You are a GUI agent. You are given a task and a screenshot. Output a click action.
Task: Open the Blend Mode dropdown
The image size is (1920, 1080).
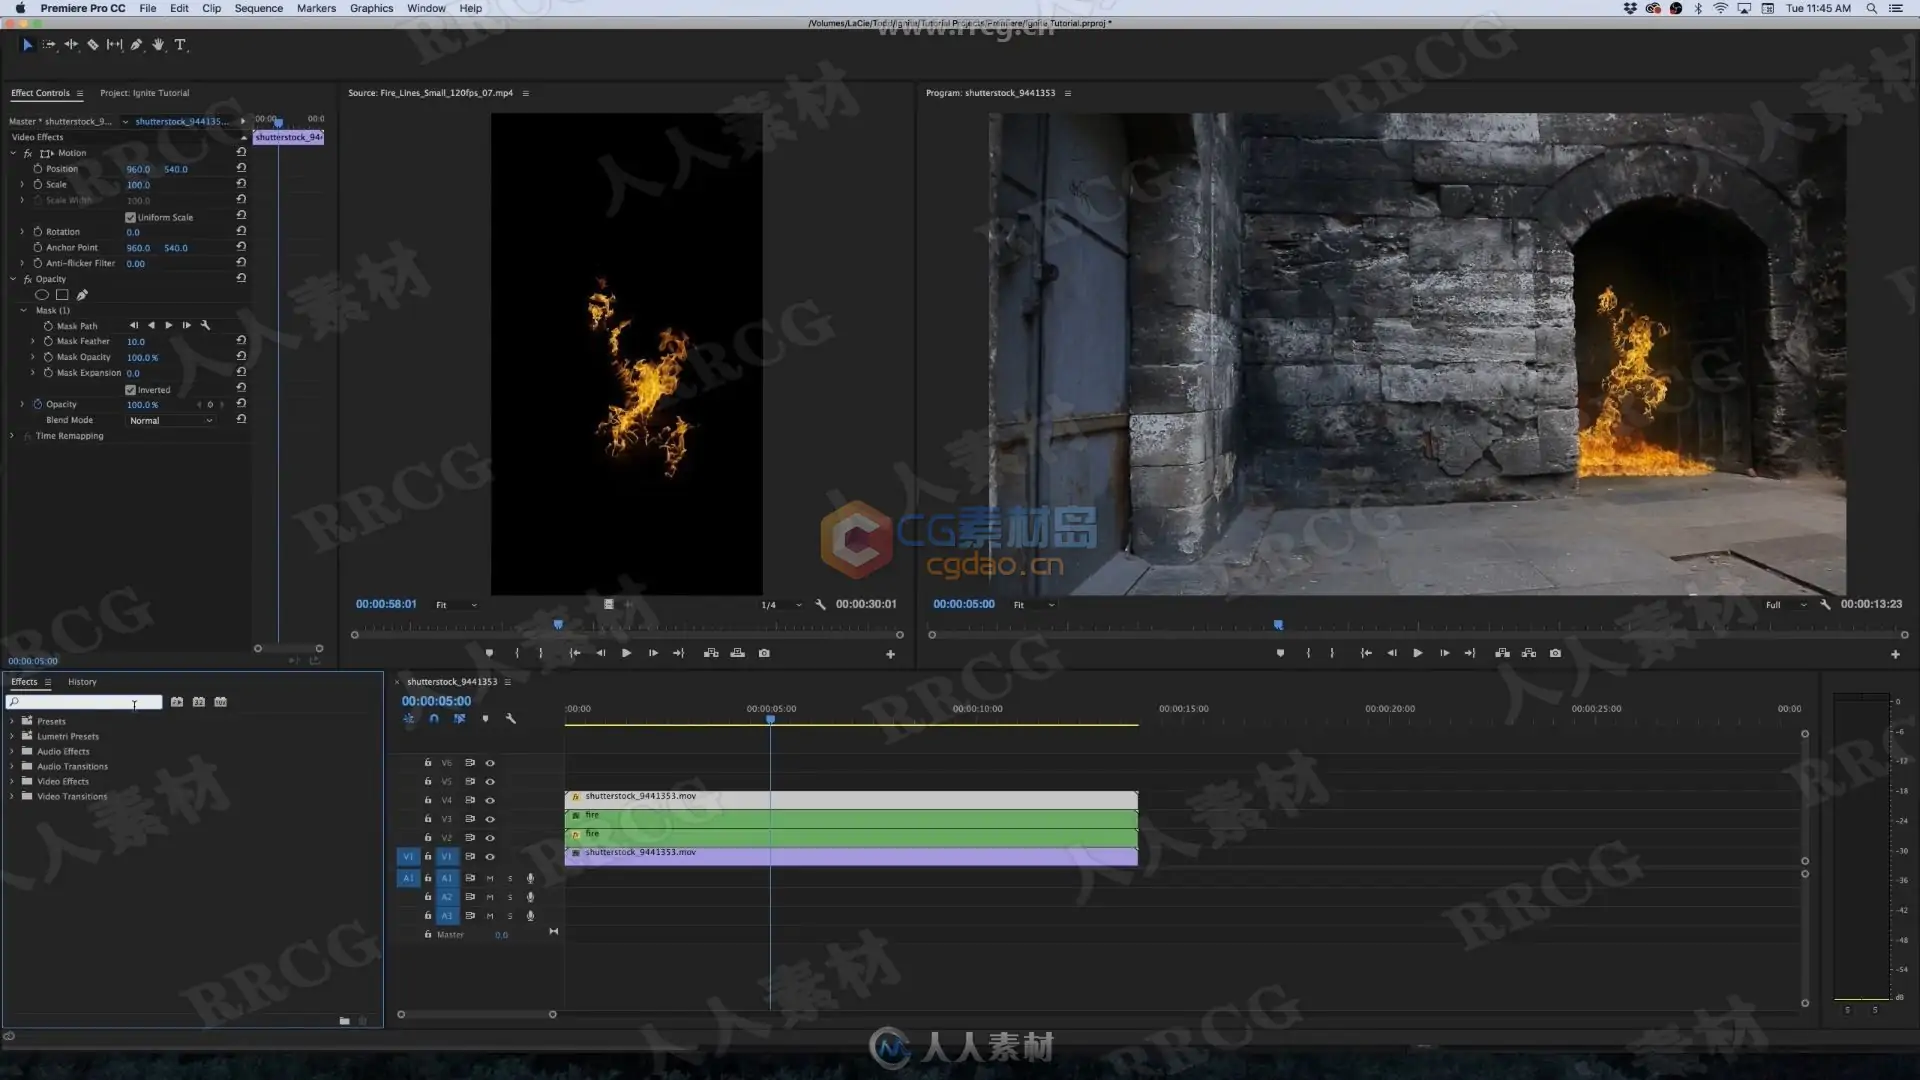coord(171,421)
